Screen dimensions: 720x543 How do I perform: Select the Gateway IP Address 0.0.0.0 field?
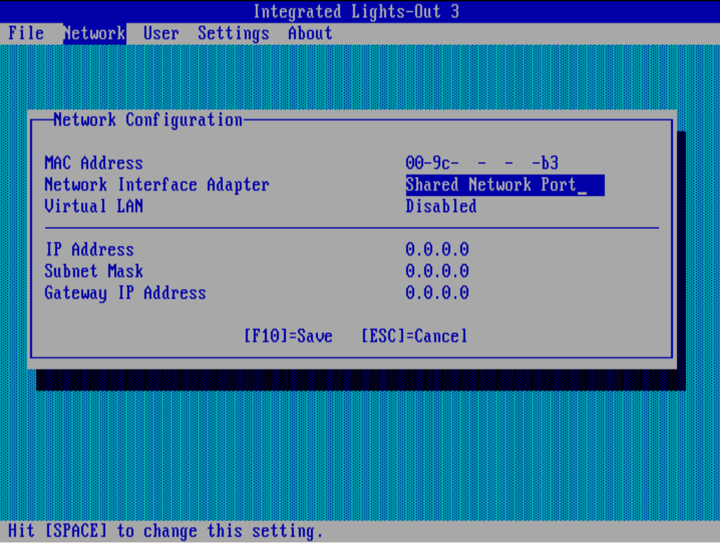pyautogui.click(x=437, y=293)
